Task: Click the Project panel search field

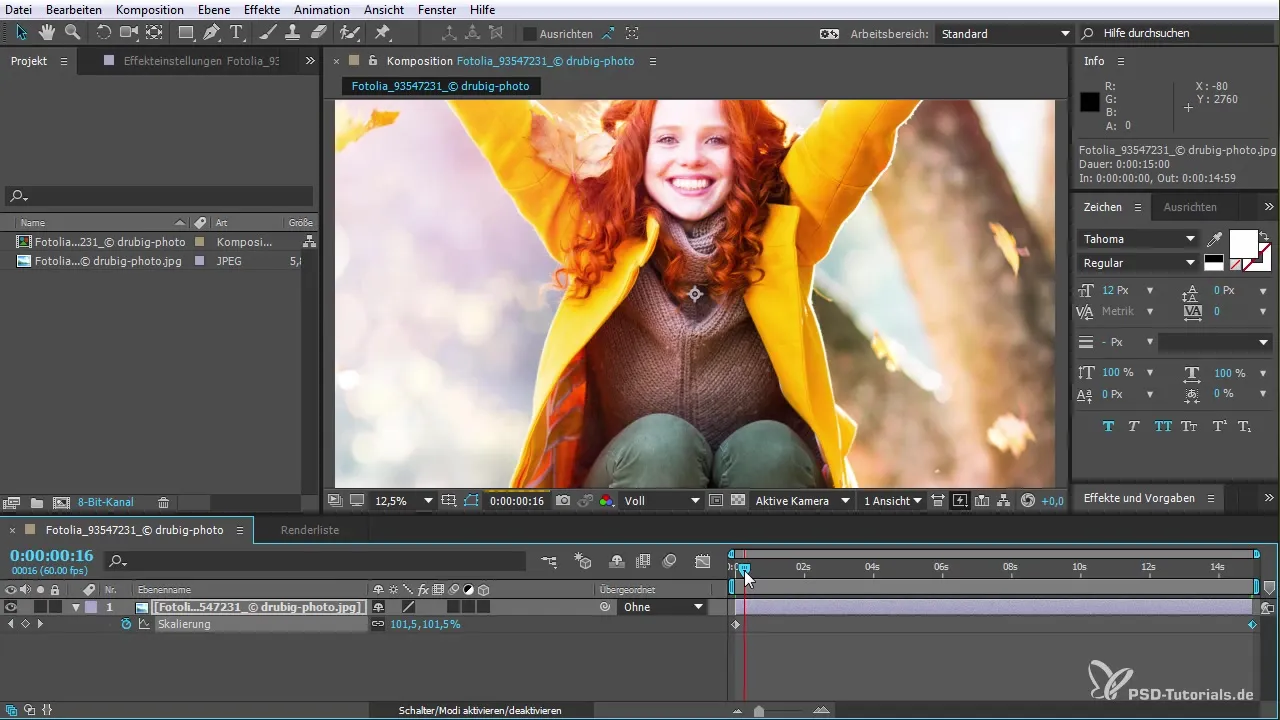Action: [x=160, y=196]
